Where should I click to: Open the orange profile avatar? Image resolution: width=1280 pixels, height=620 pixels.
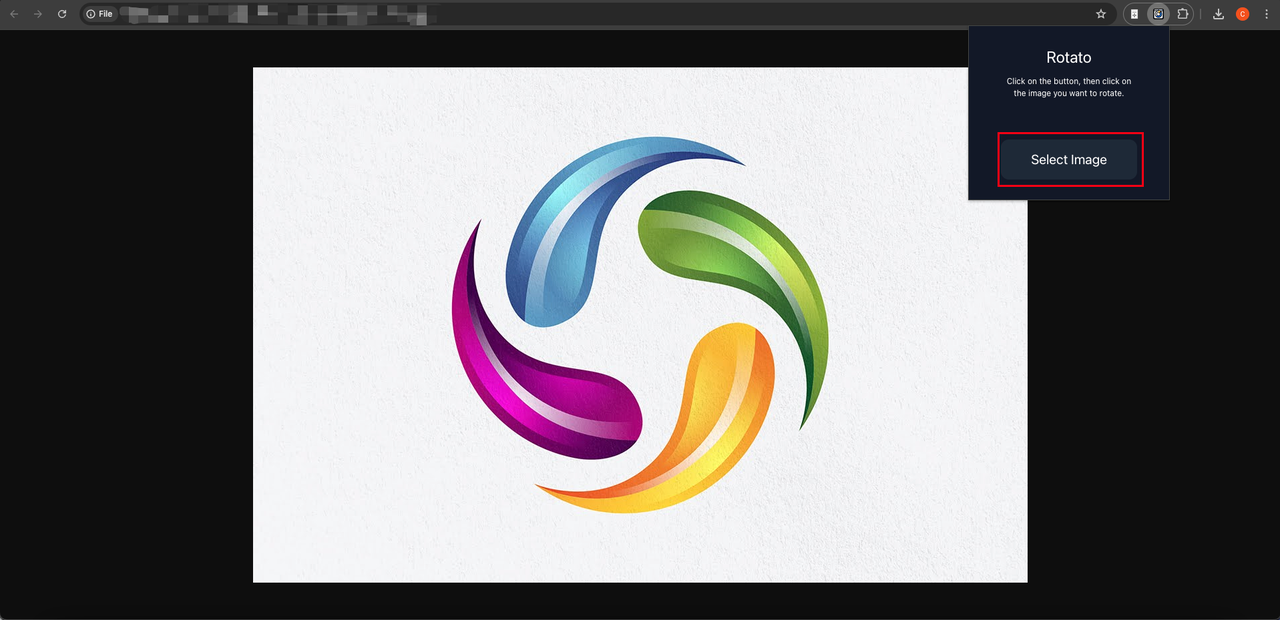(1242, 14)
